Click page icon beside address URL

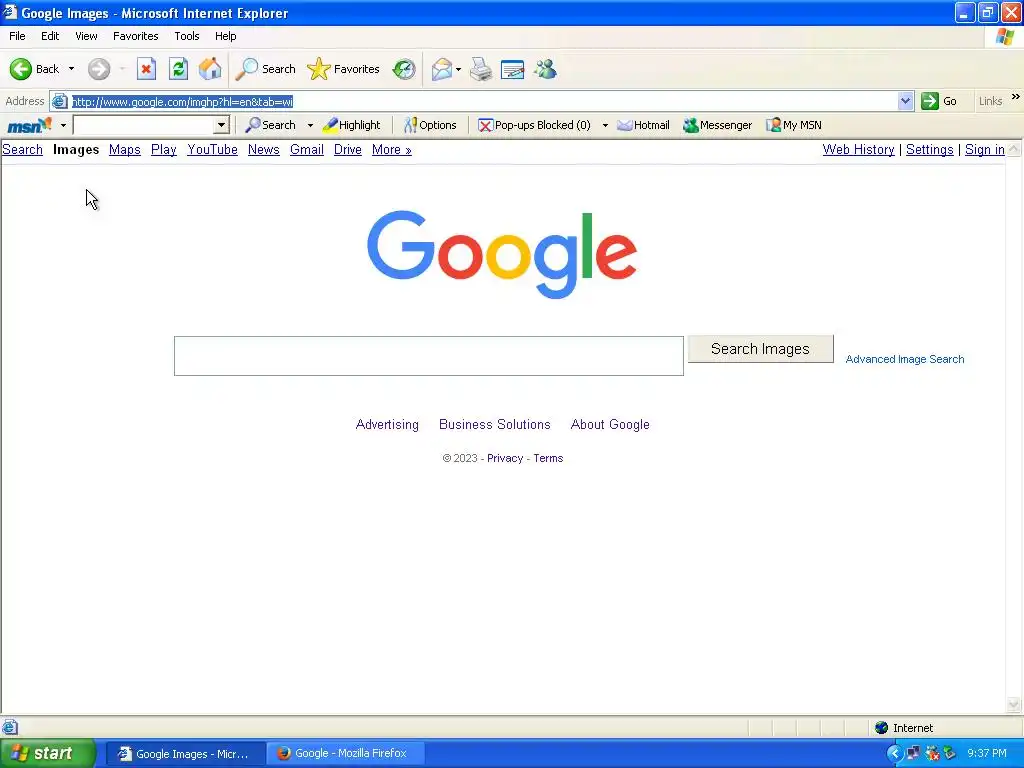tap(59, 101)
